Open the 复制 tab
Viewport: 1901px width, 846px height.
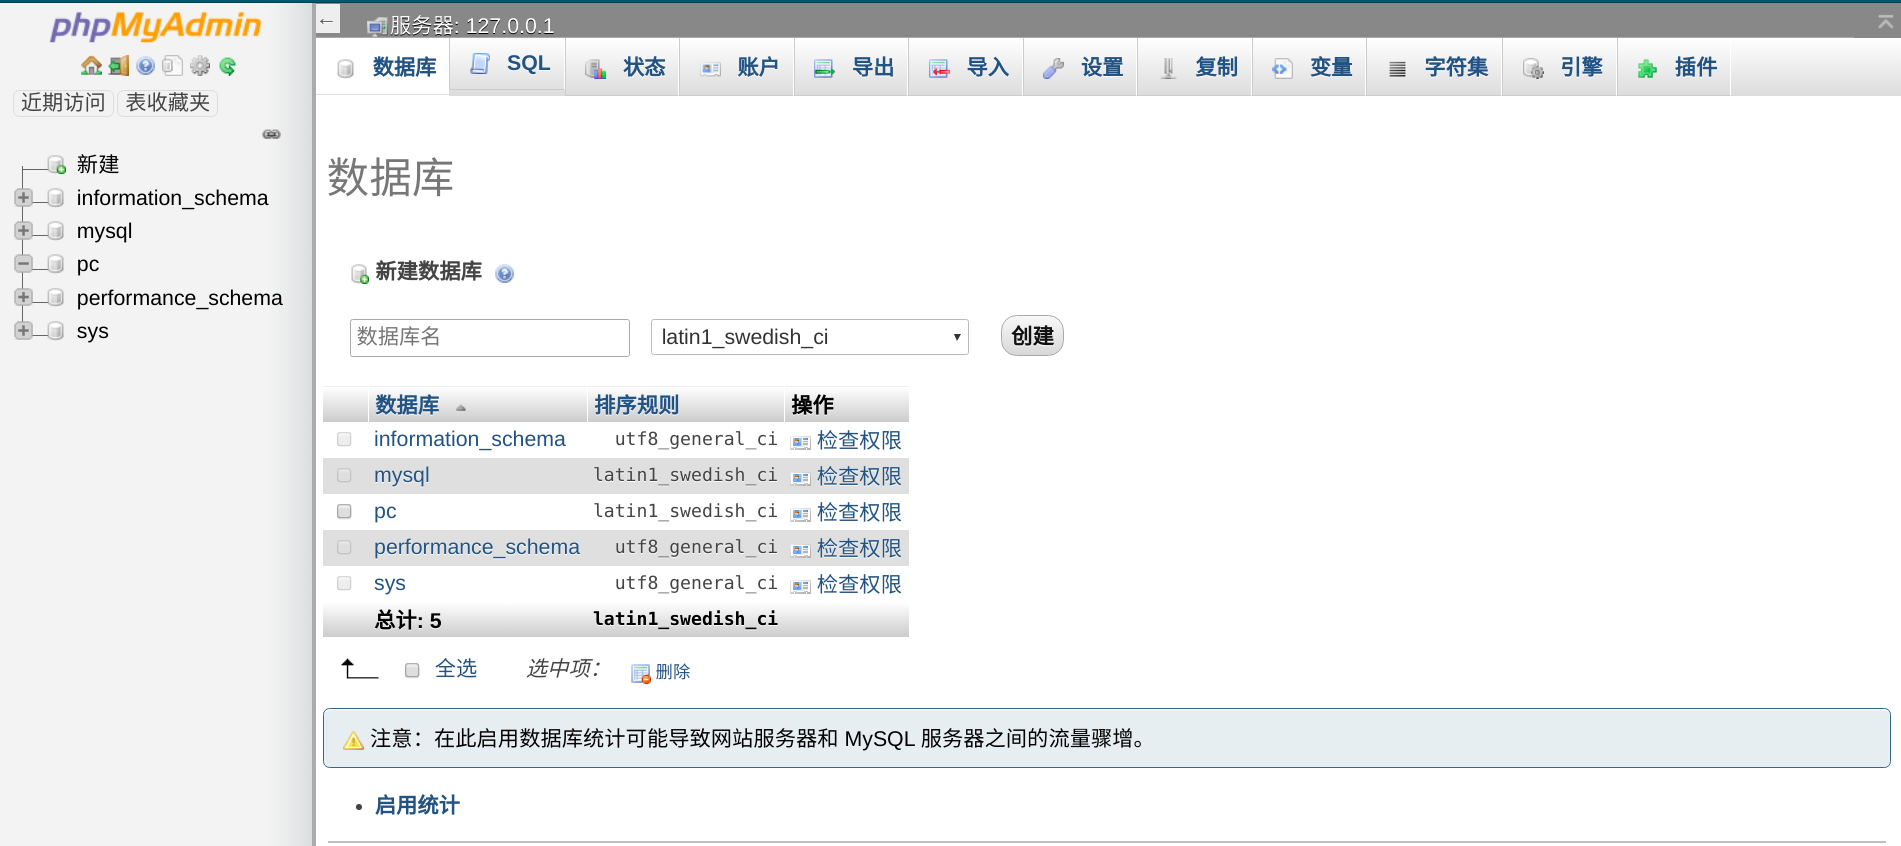click(1196, 67)
